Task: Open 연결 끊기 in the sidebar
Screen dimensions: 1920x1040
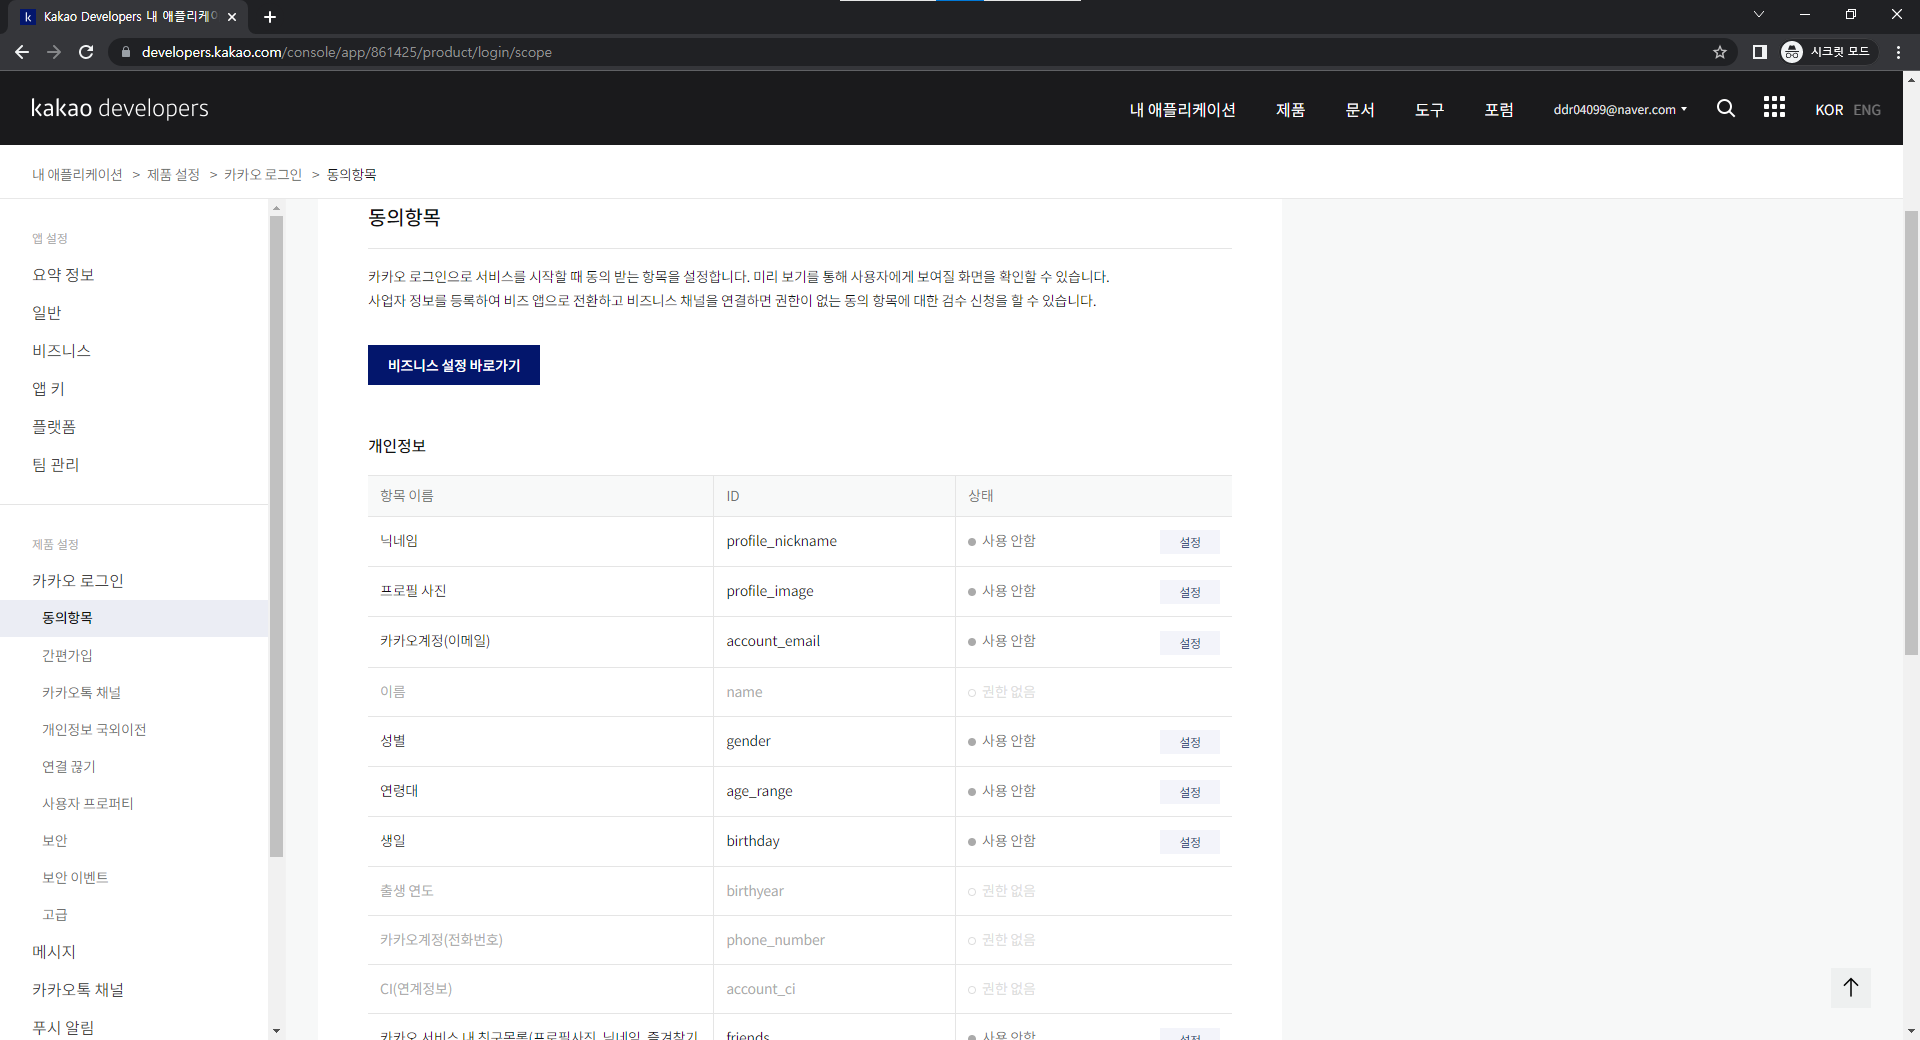Action: click(x=69, y=767)
